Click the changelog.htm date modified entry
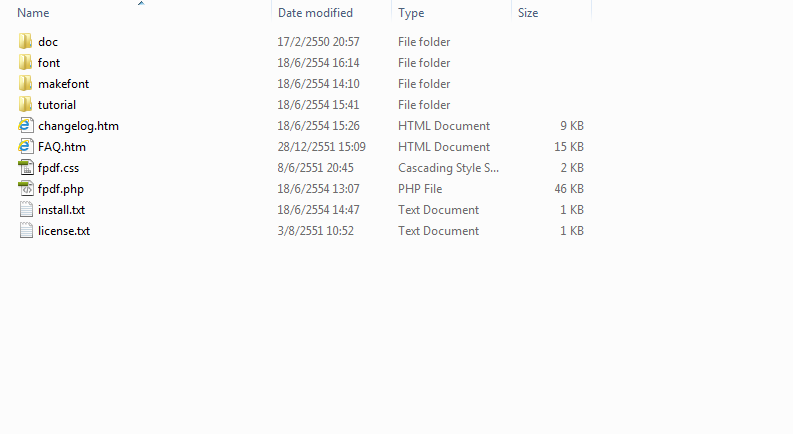This screenshot has width=793, height=434. click(318, 126)
